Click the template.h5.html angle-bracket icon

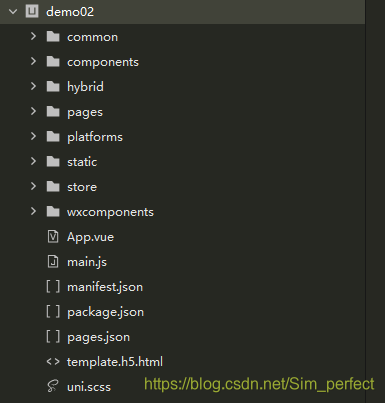tap(53, 362)
